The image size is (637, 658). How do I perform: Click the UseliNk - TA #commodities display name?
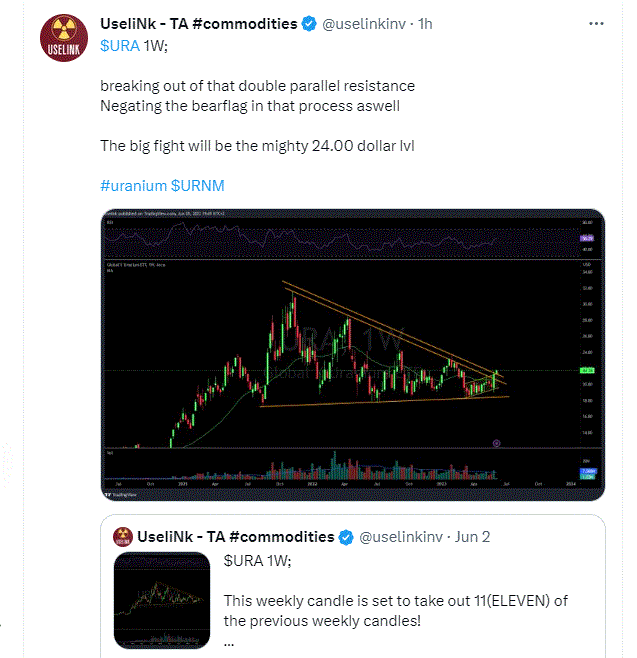(198, 24)
